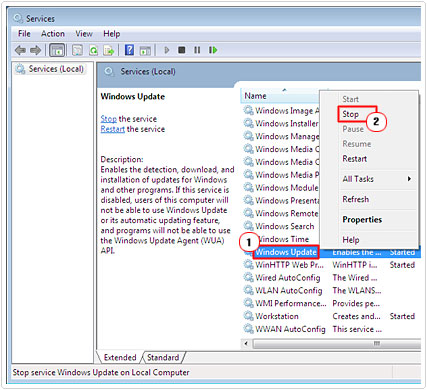Click the Pause Service icon

coord(197,50)
